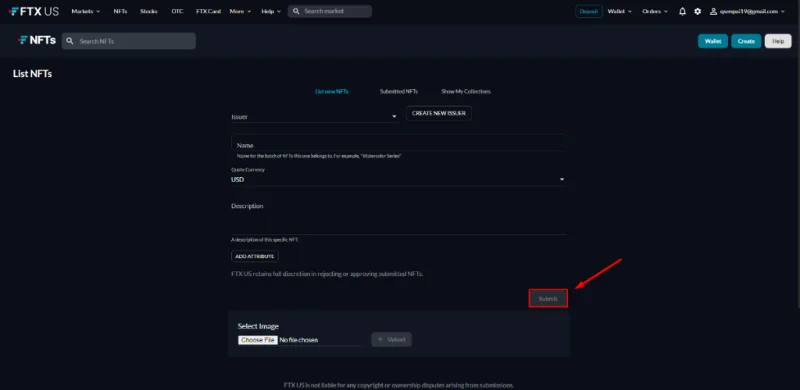Click the white Help button

pos(778,41)
